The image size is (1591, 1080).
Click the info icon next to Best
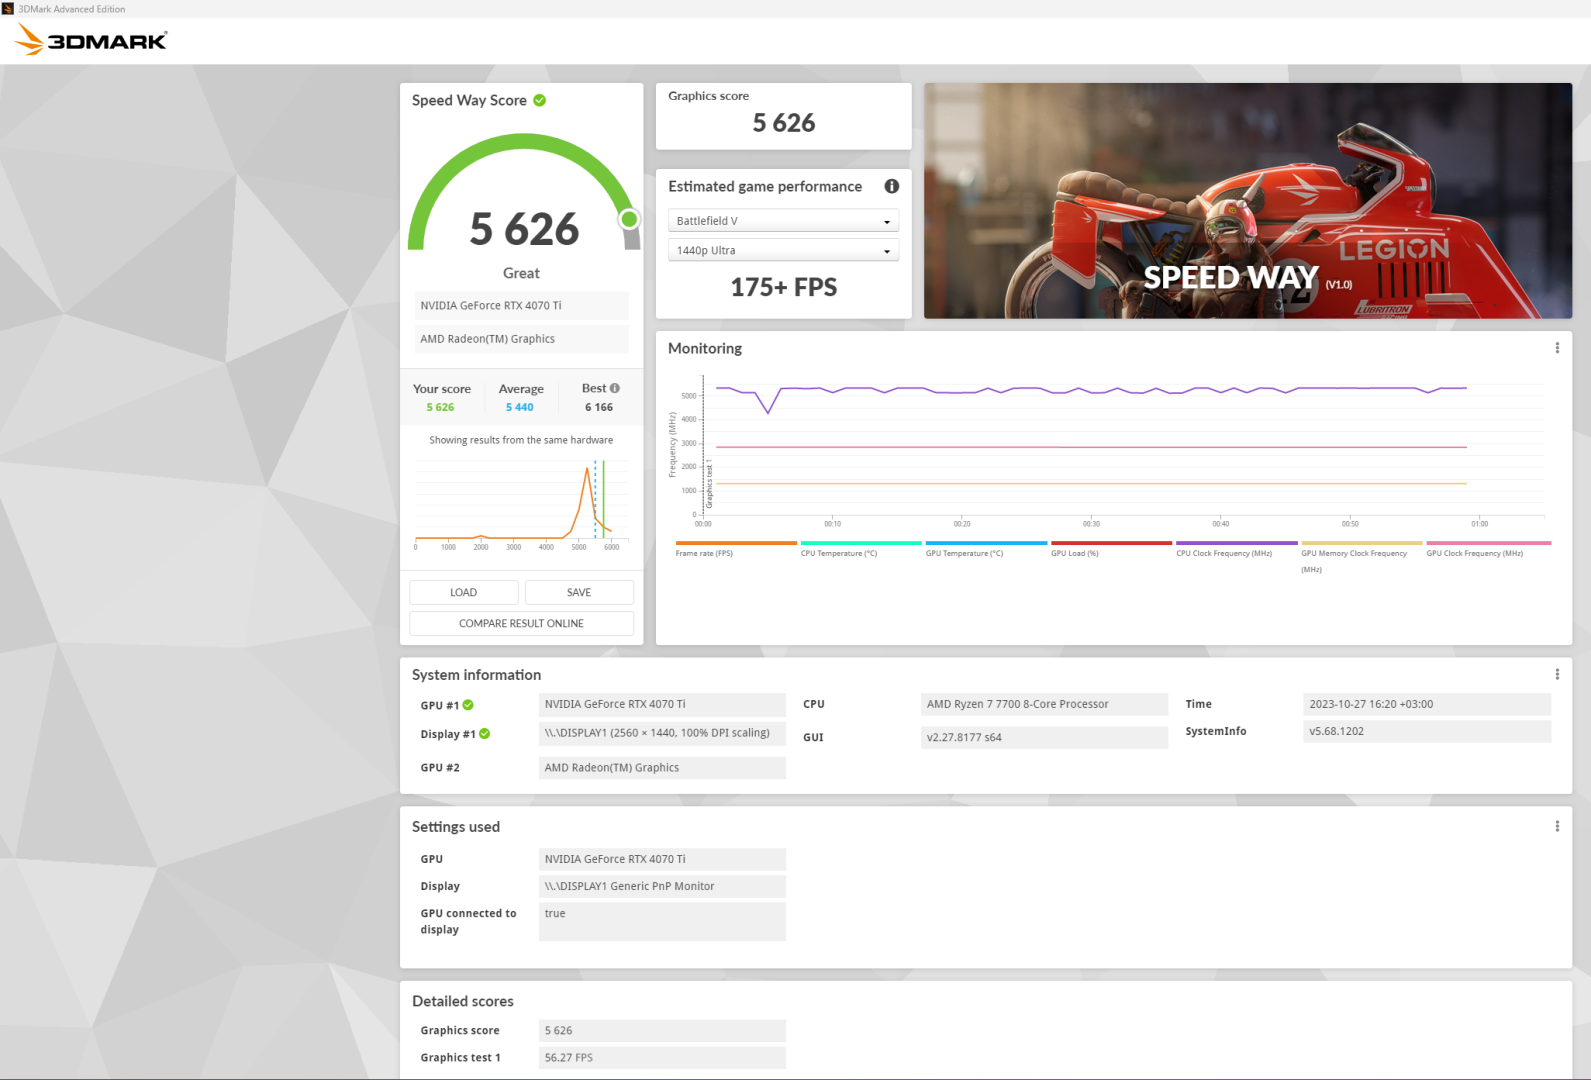(x=615, y=388)
